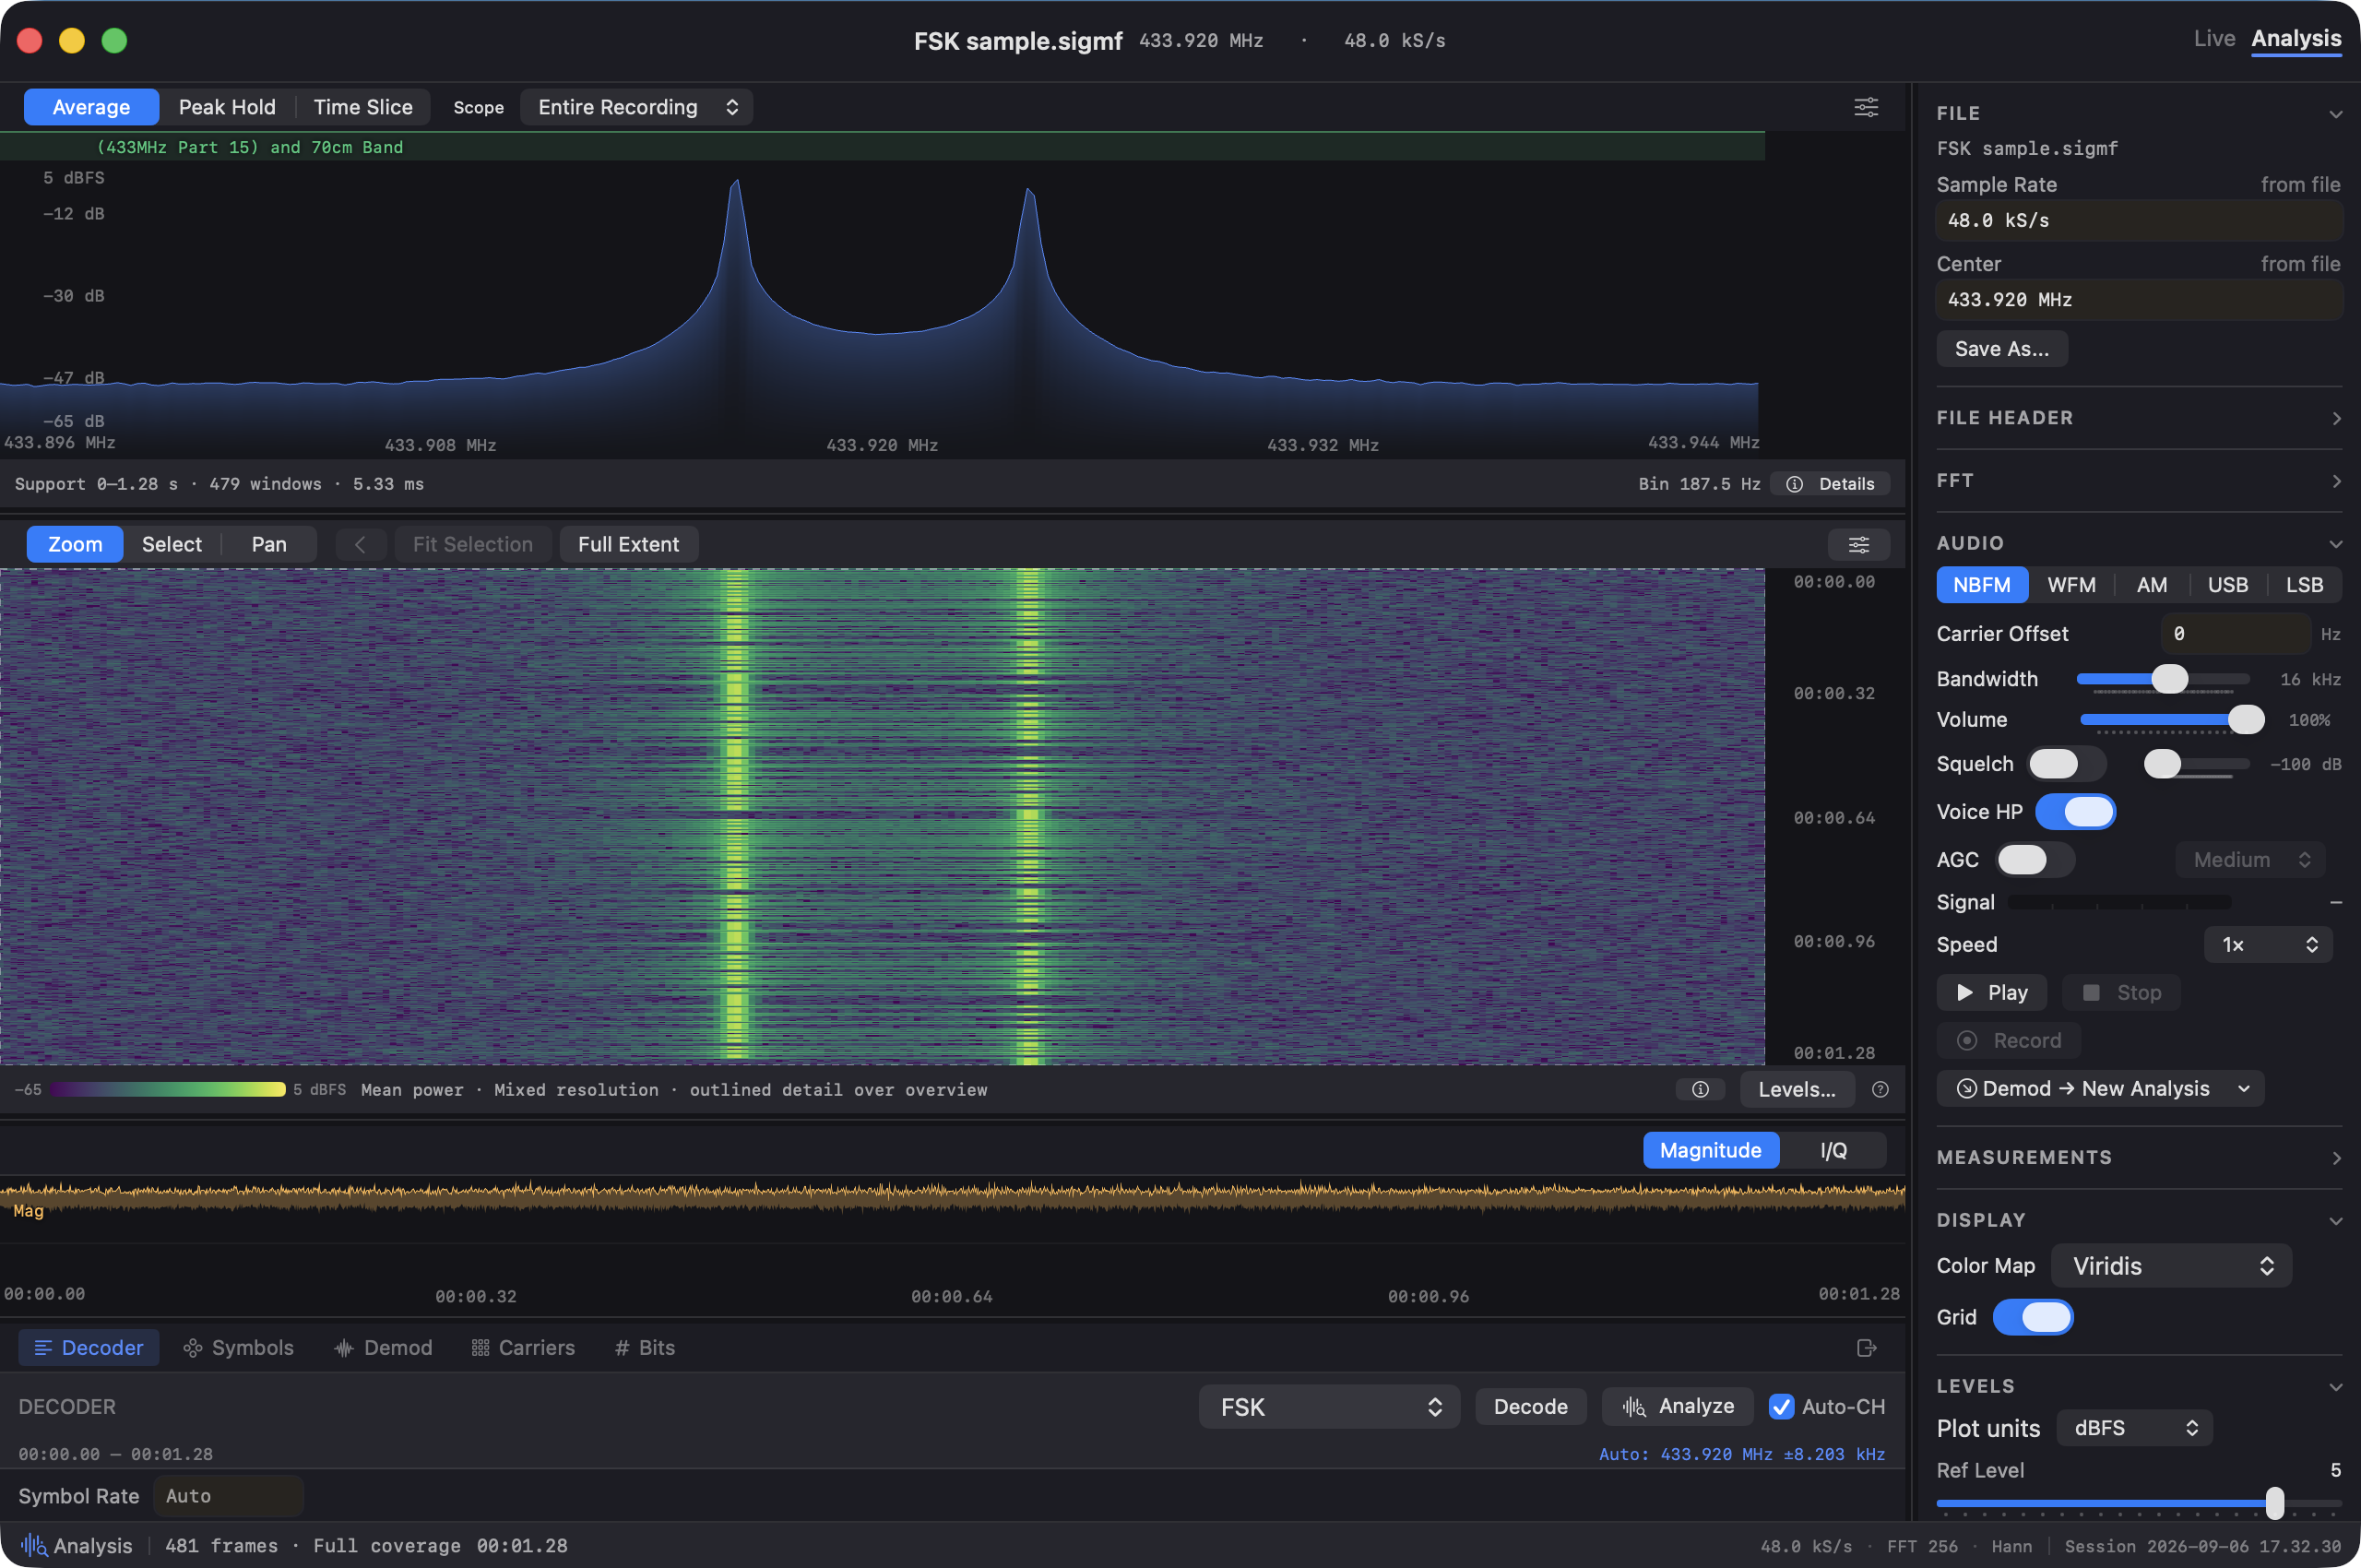Image resolution: width=2361 pixels, height=1568 pixels.
Task: Select AM demodulation mode
Action: click(2152, 585)
